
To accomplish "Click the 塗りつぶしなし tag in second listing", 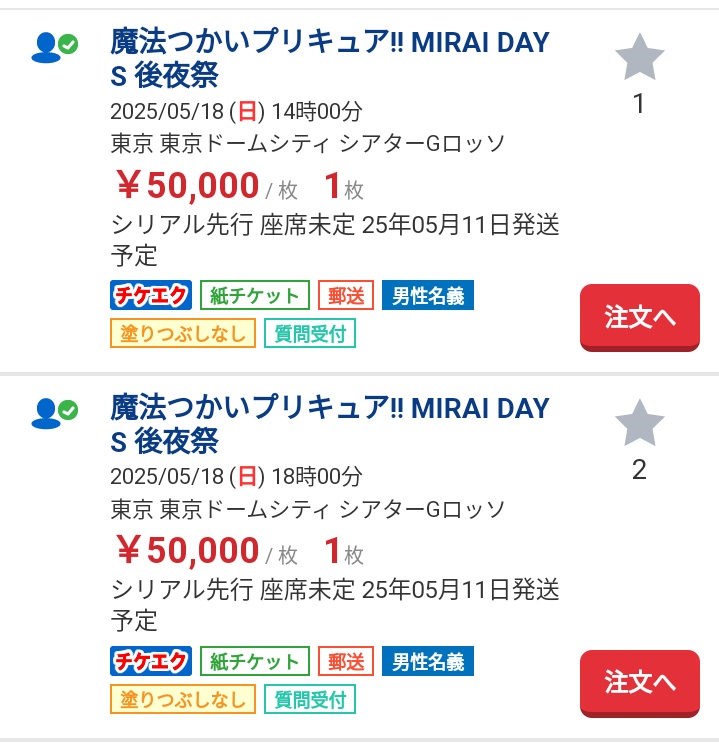I will click(183, 699).
